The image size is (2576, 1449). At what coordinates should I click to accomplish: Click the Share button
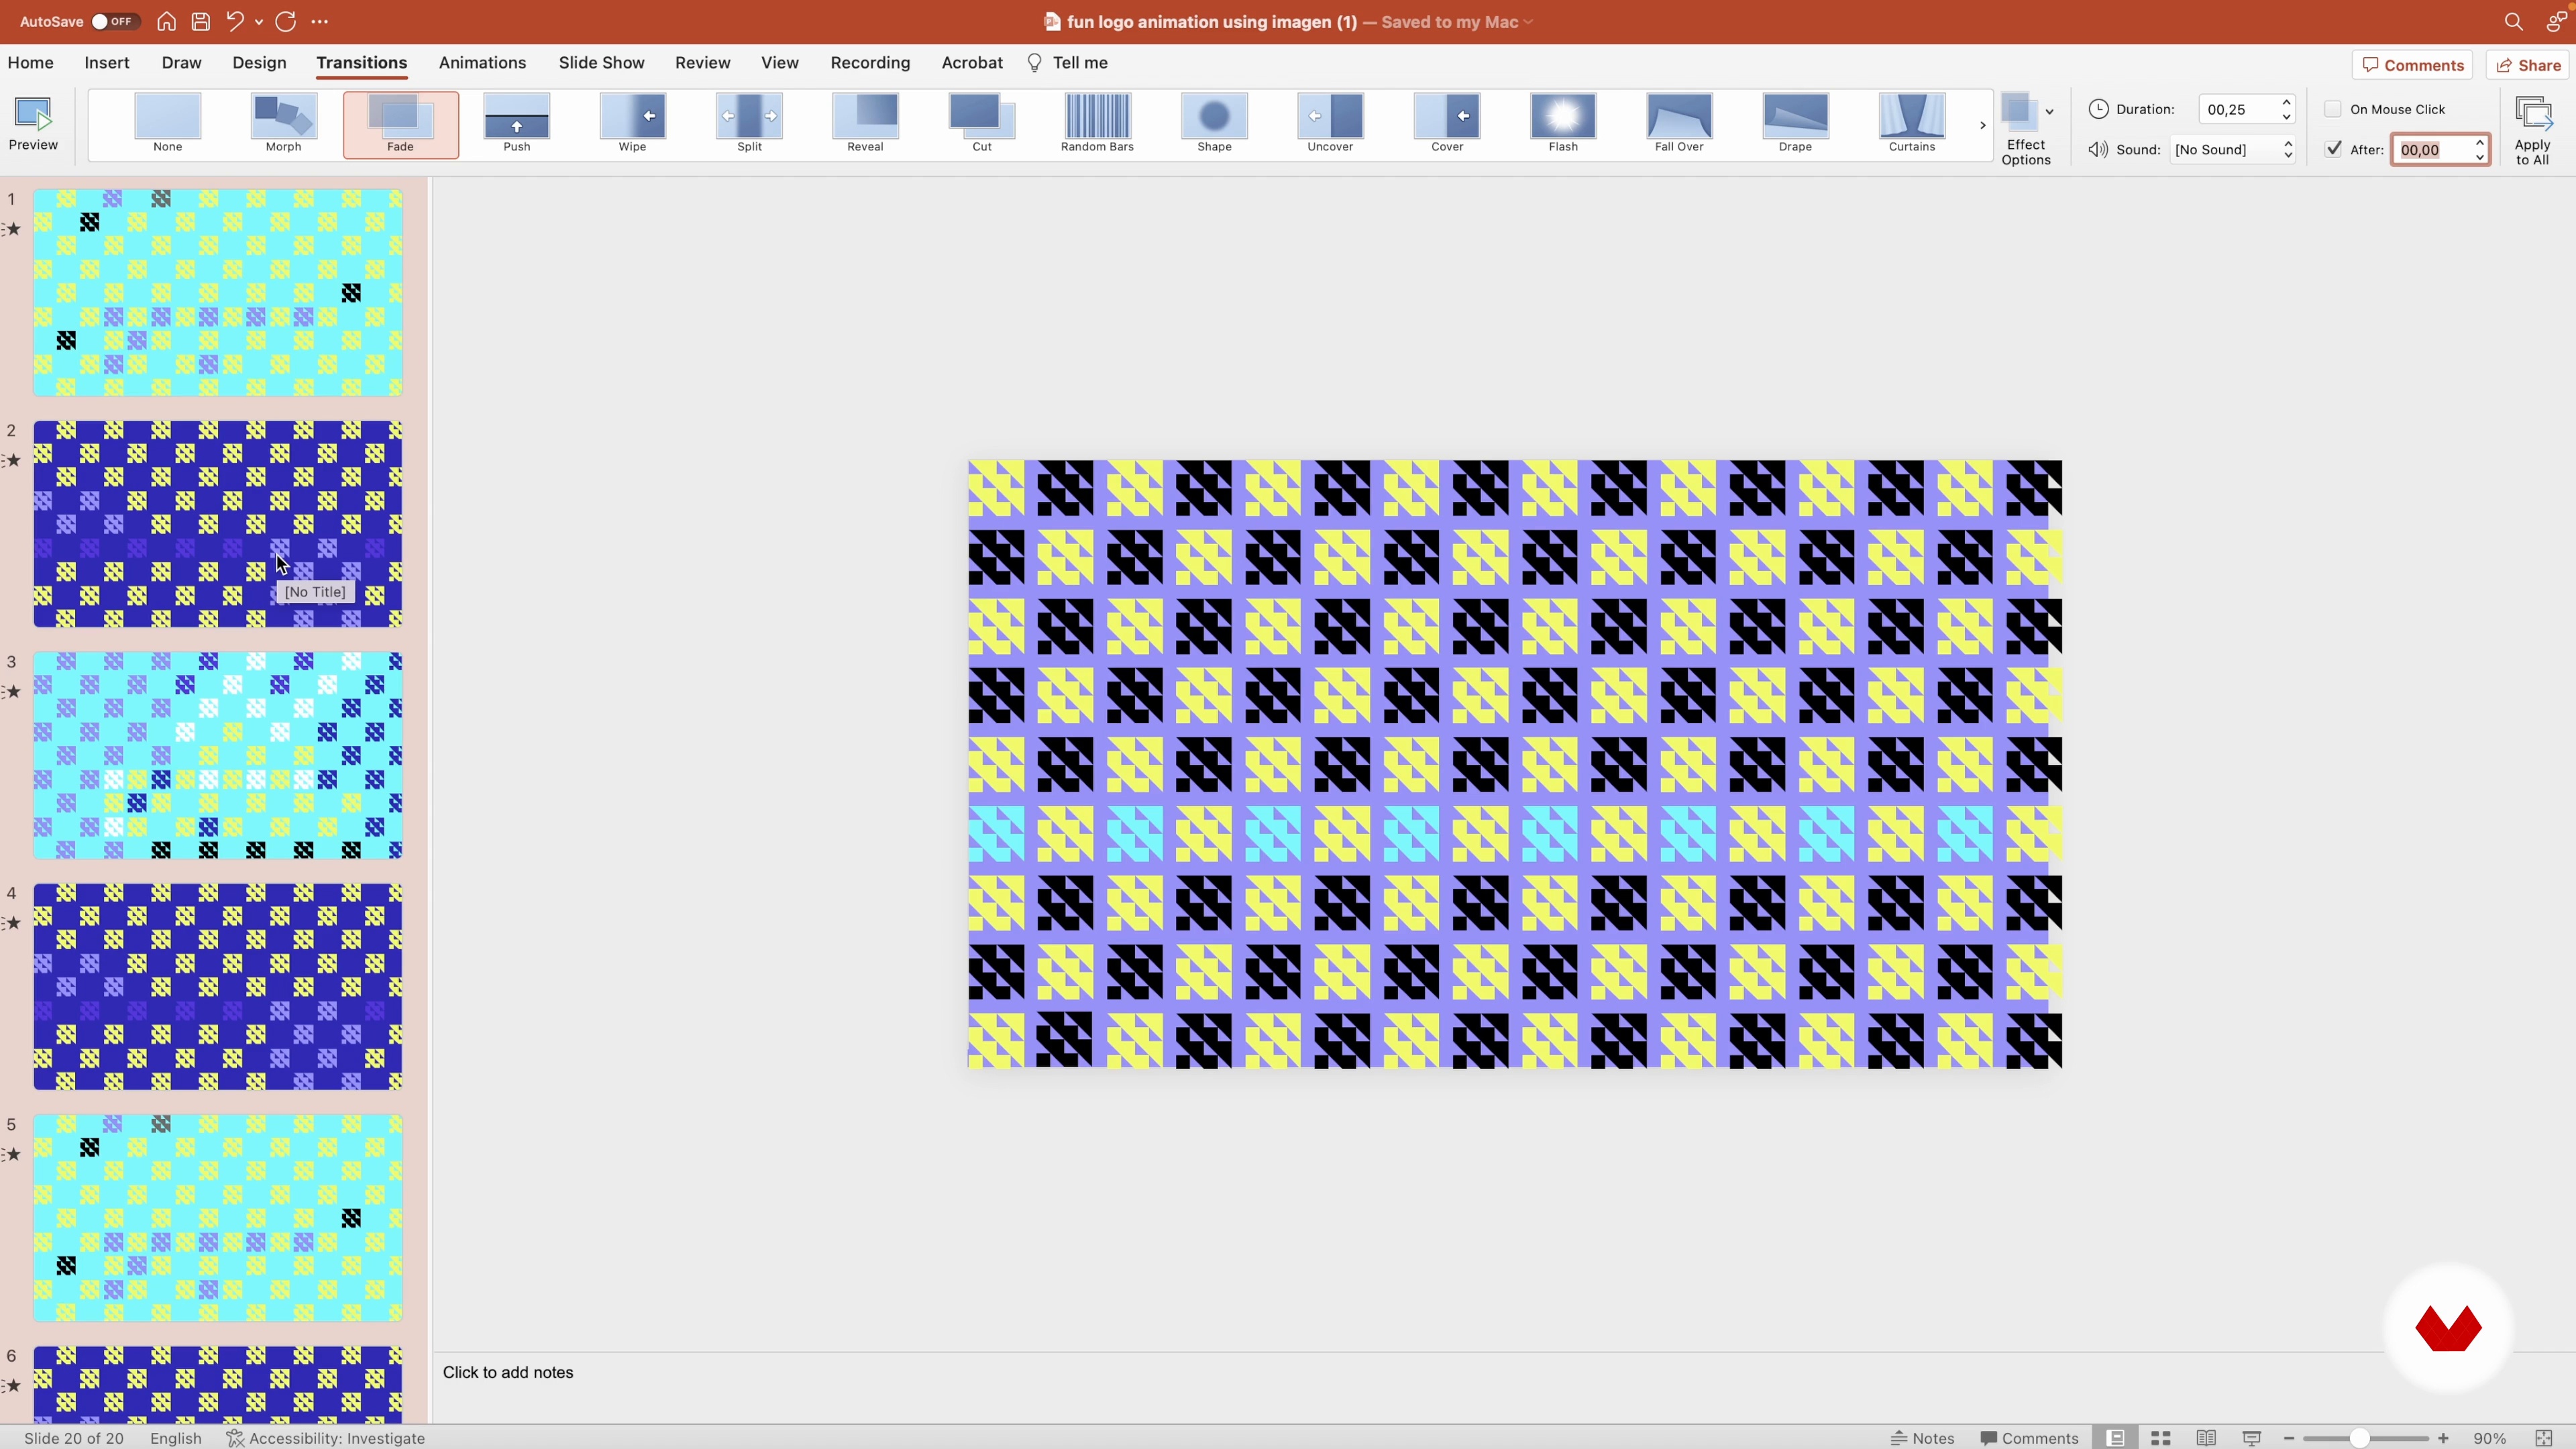(2529, 65)
